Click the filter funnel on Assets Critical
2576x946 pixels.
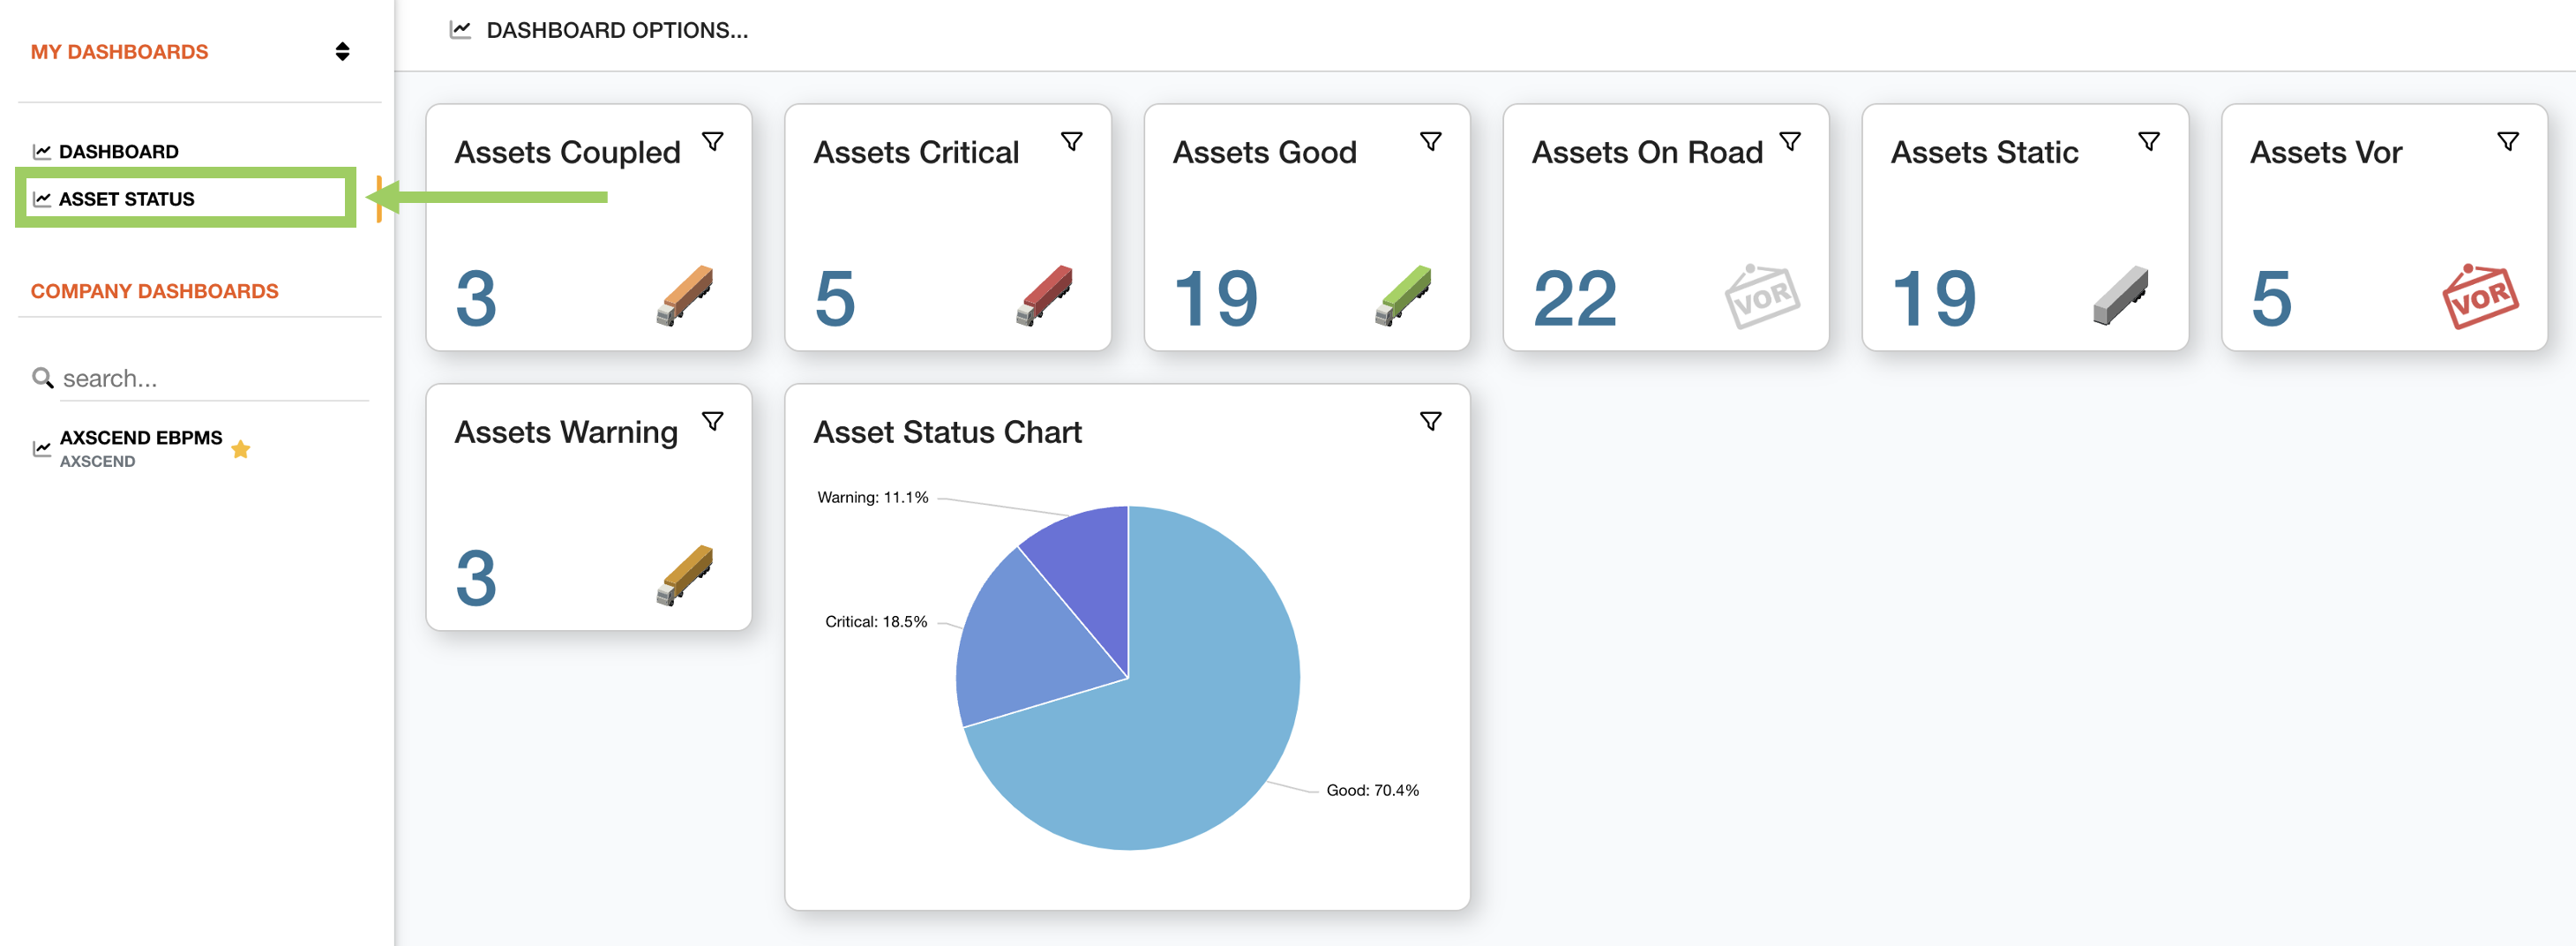1073,143
